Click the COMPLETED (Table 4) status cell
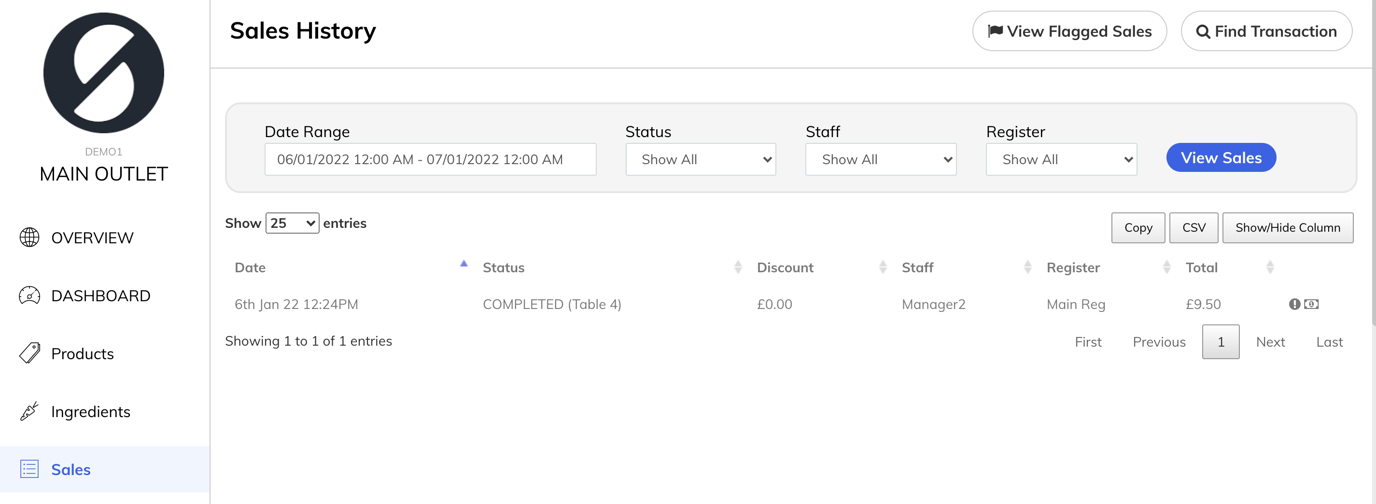This screenshot has height=504, width=1376. [x=552, y=304]
